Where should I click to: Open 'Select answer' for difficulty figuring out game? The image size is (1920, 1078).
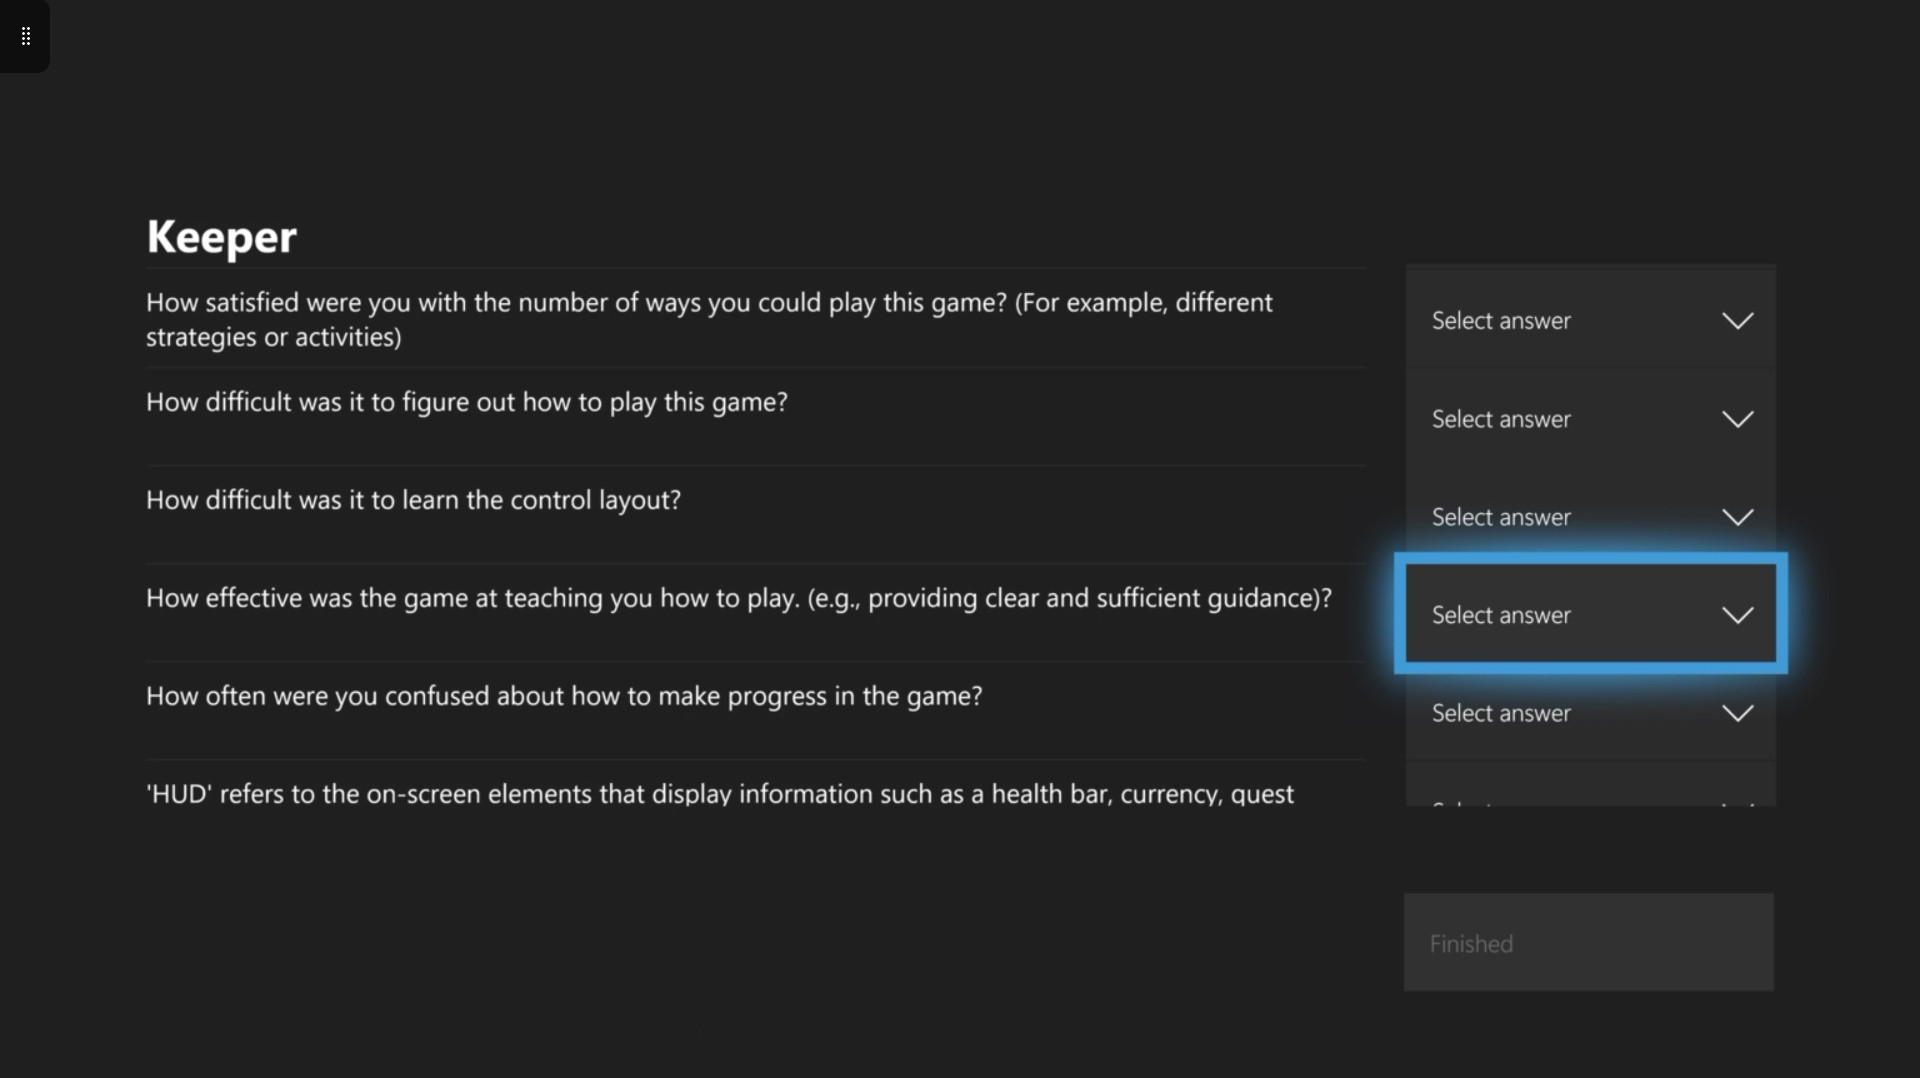point(1500,419)
